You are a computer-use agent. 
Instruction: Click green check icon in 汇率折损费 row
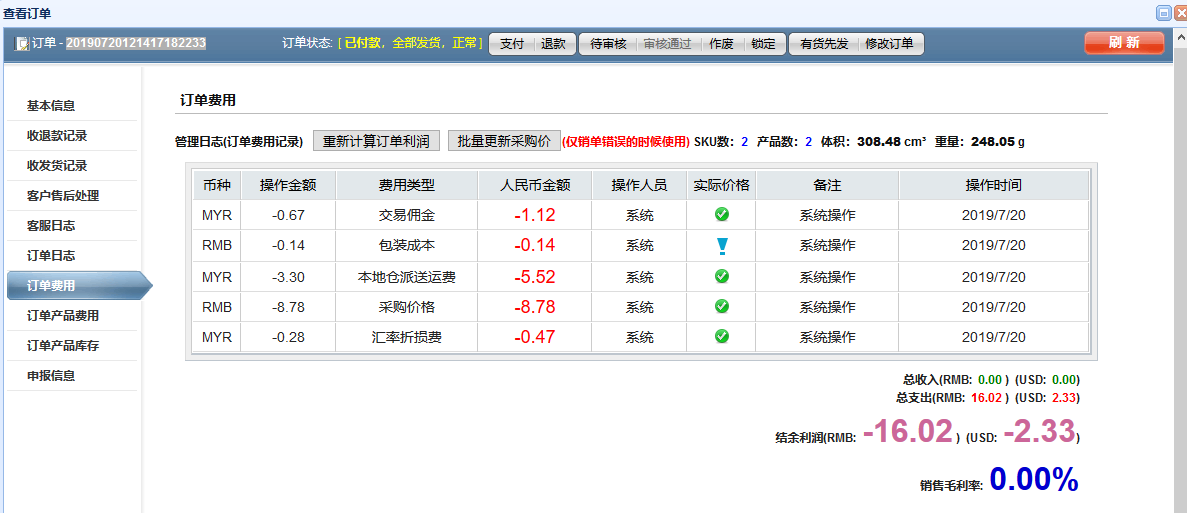[721, 336]
